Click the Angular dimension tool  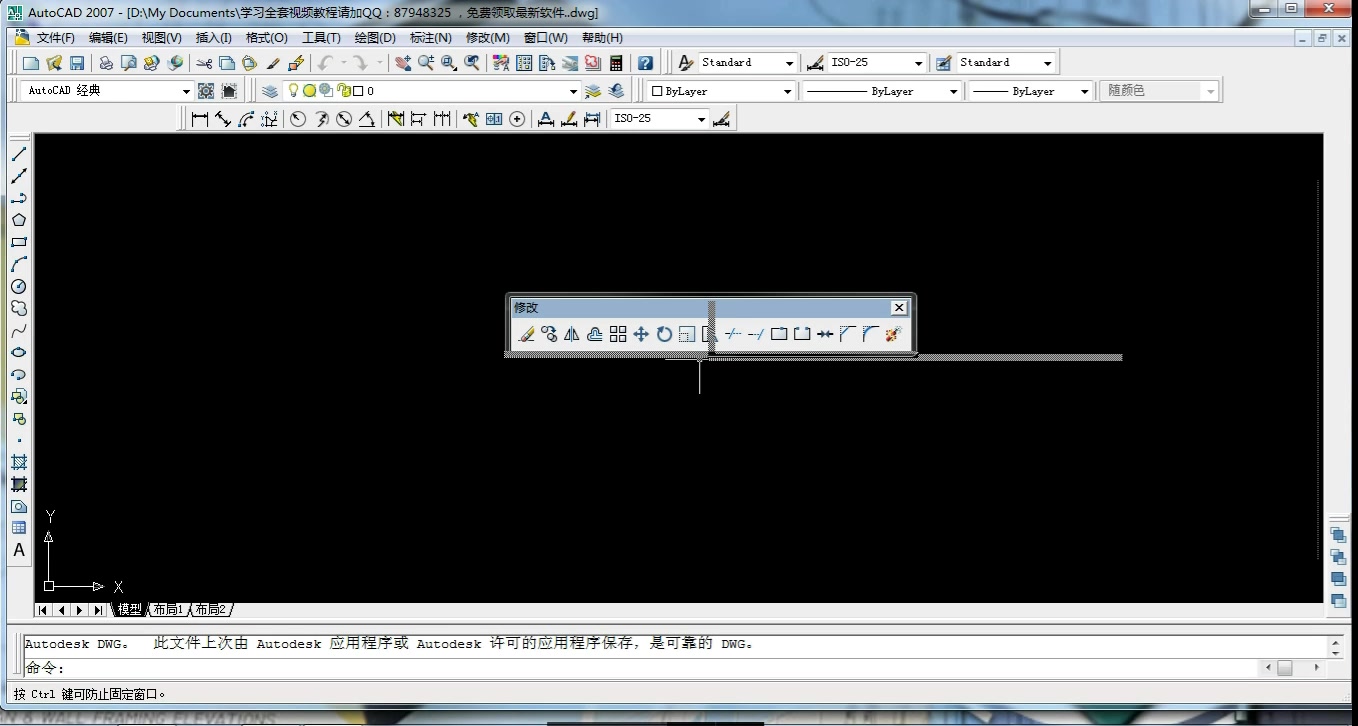point(367,119)
